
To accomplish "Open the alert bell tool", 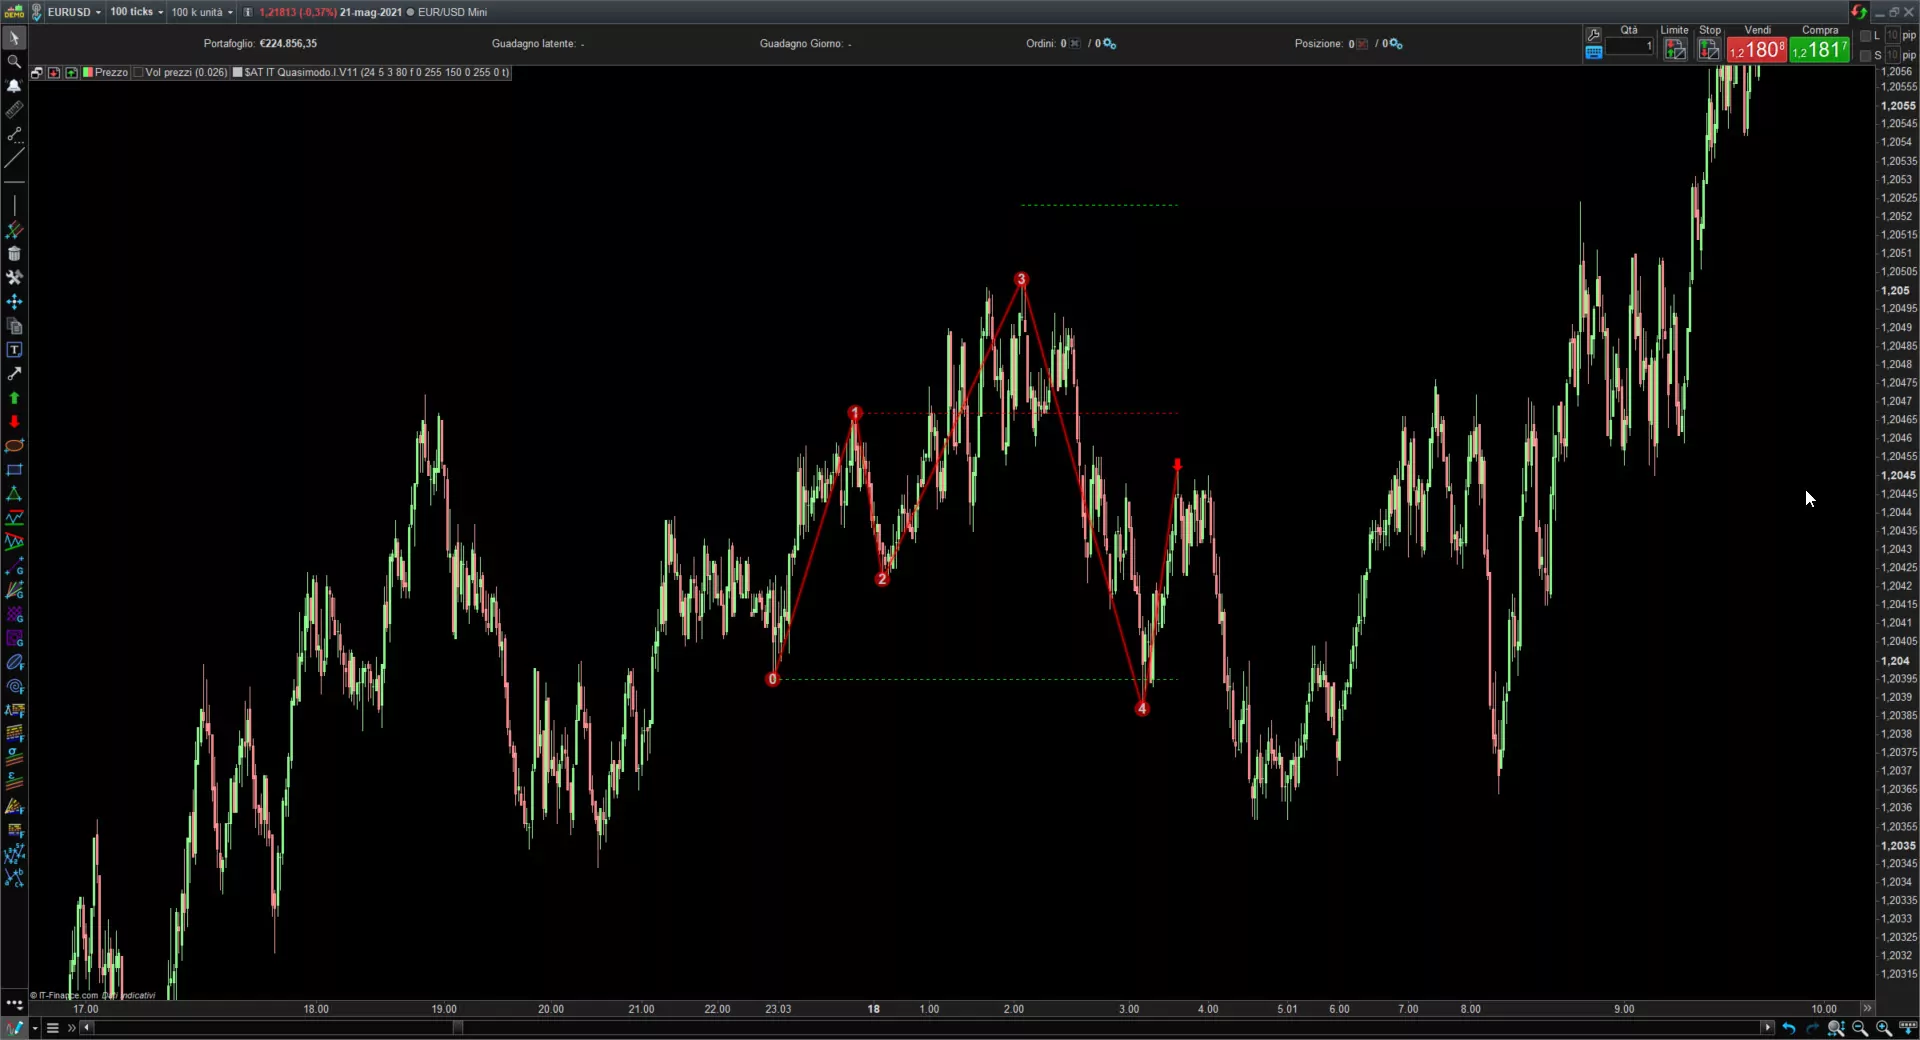I will coord(14,86).
